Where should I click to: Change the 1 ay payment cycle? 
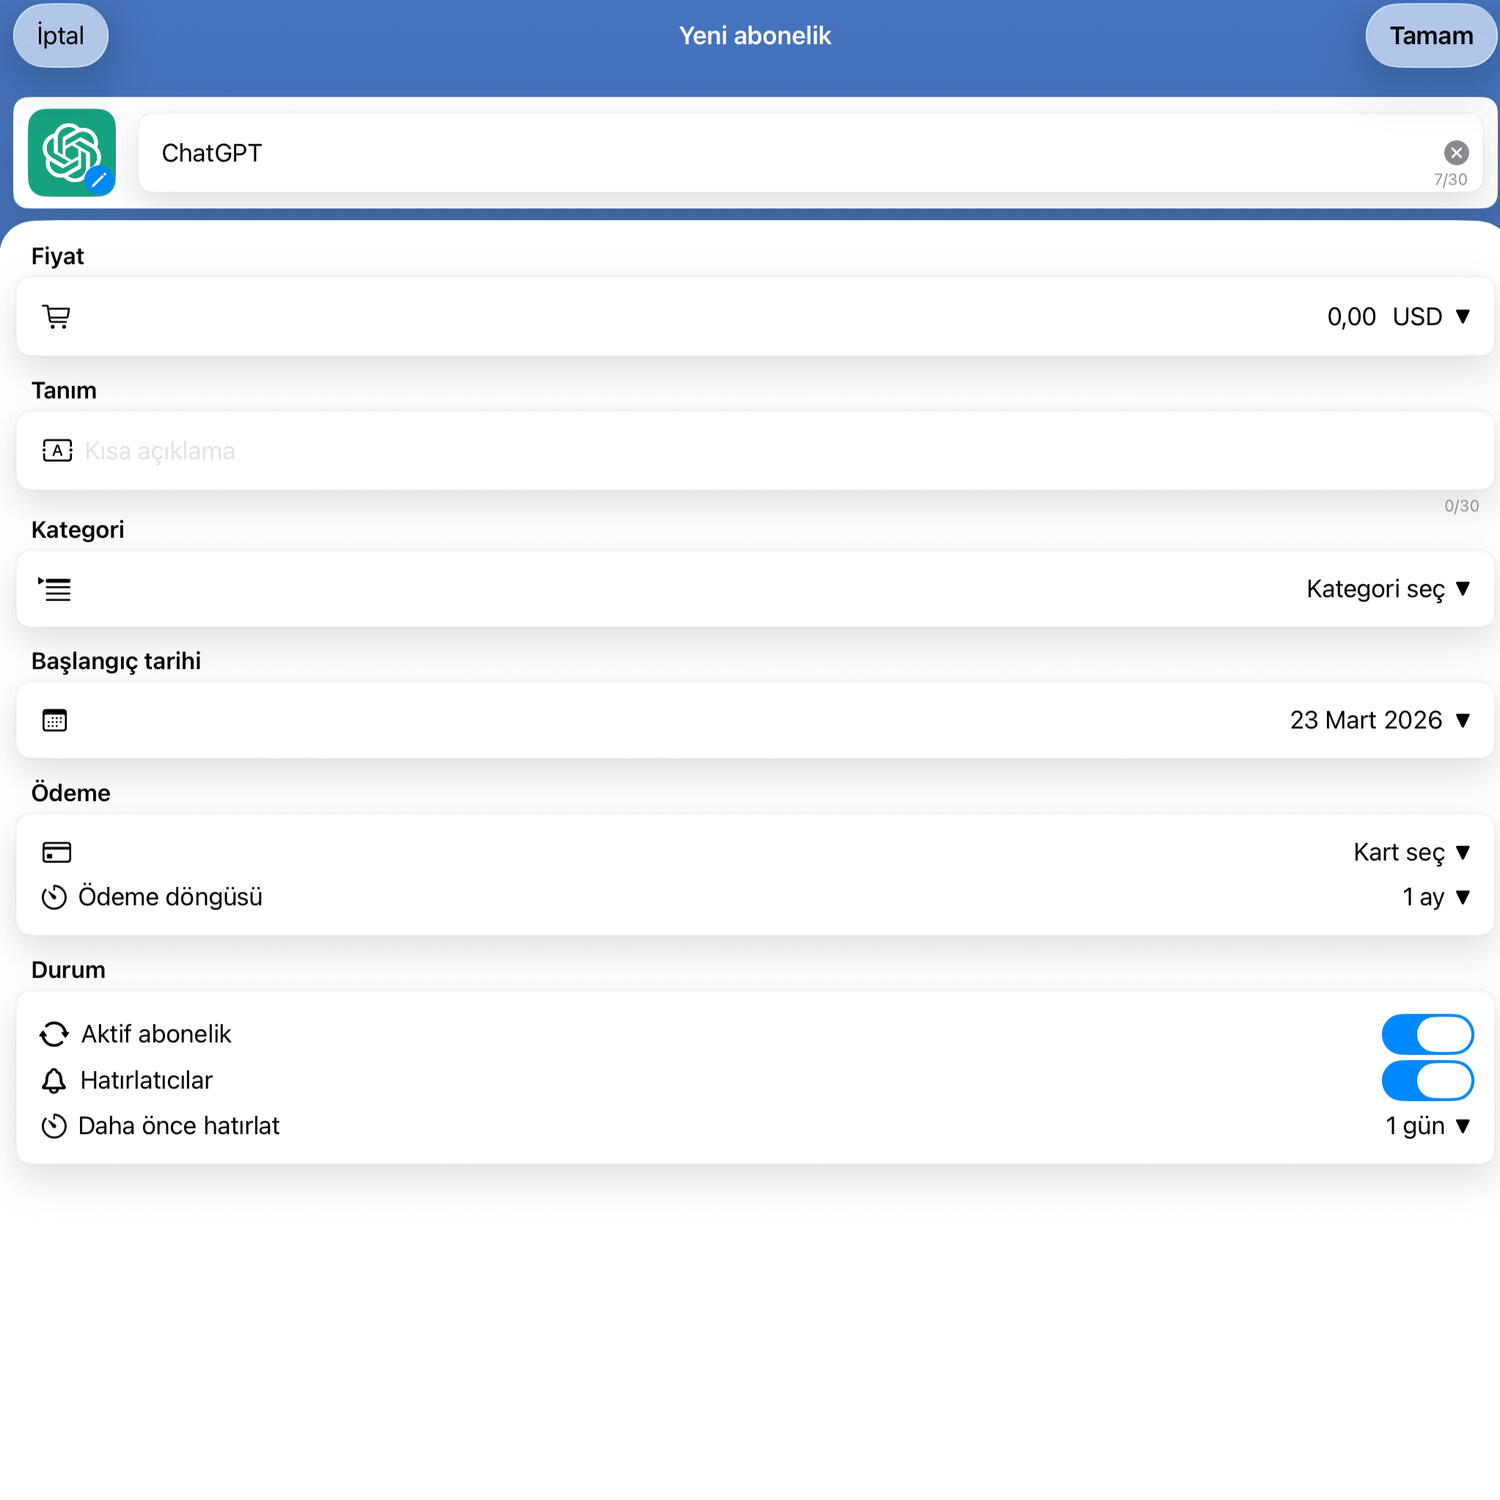[1435, 897]
